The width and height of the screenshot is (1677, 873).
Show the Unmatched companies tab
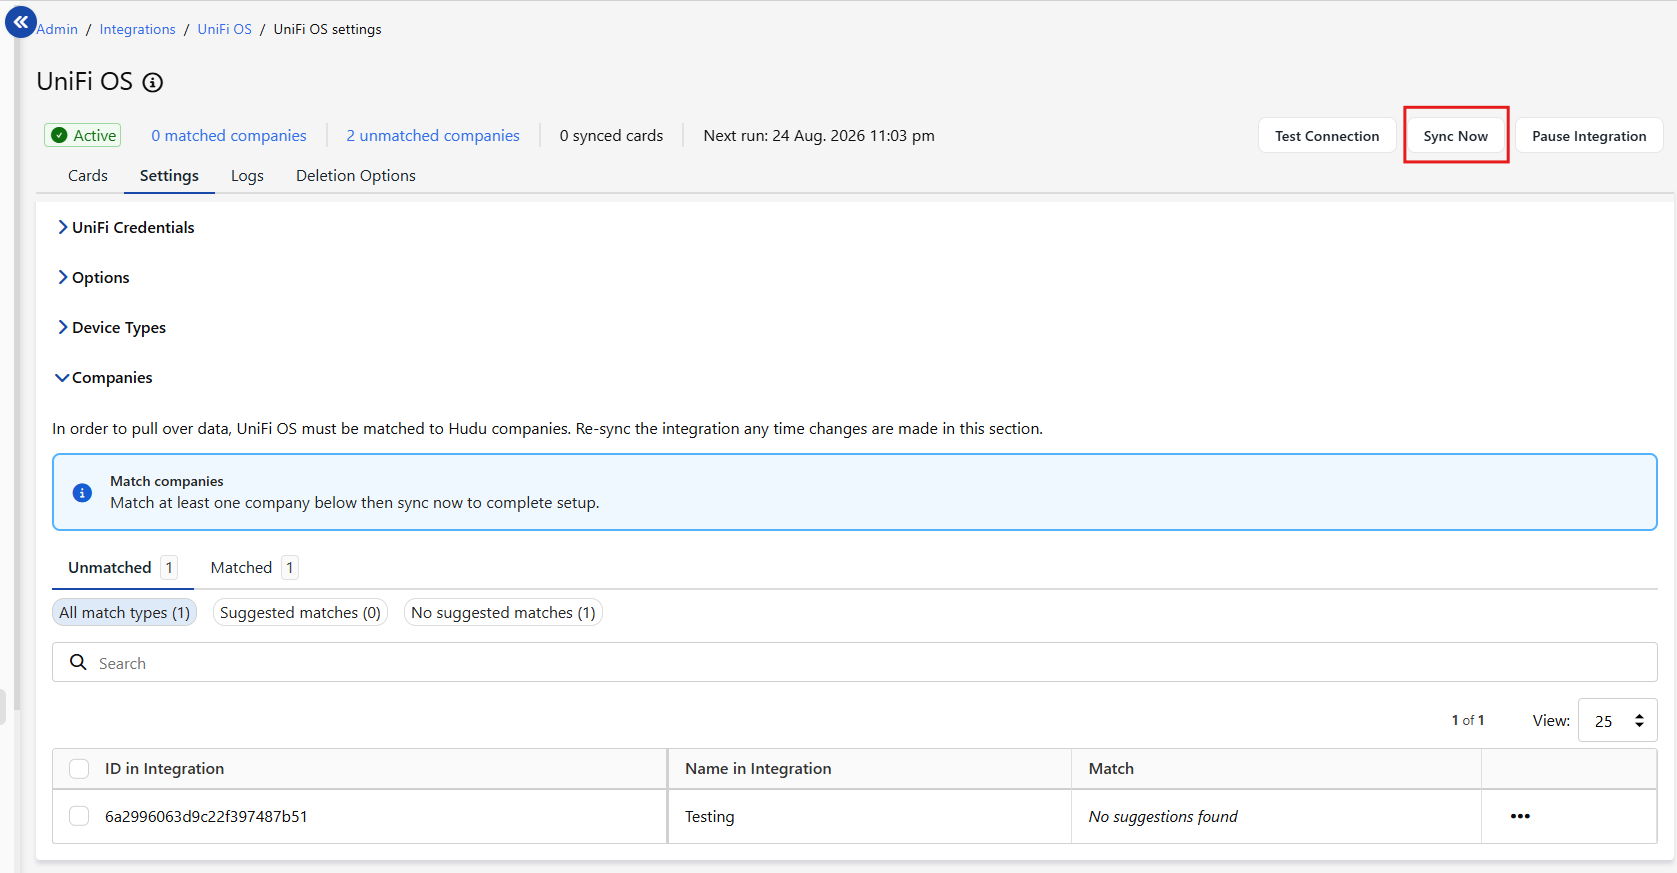tap(123, 567)
